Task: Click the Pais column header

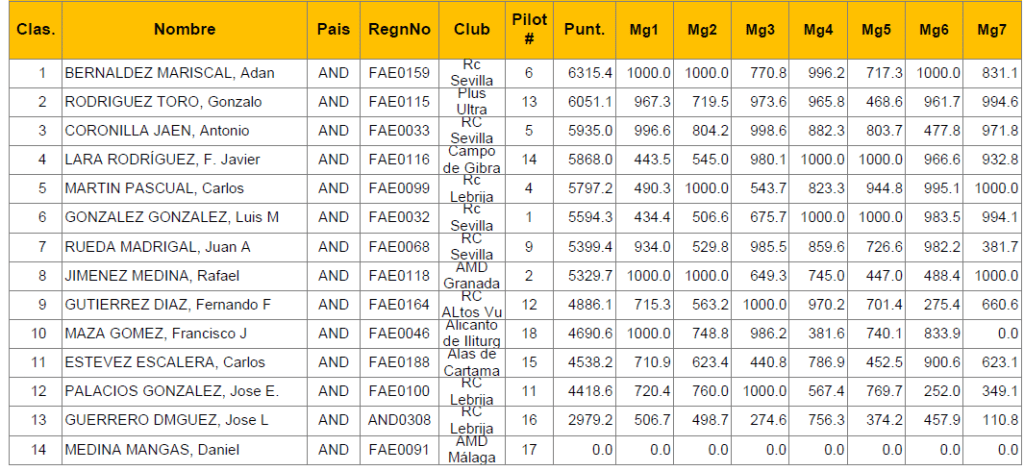Action: click(333, 30)
